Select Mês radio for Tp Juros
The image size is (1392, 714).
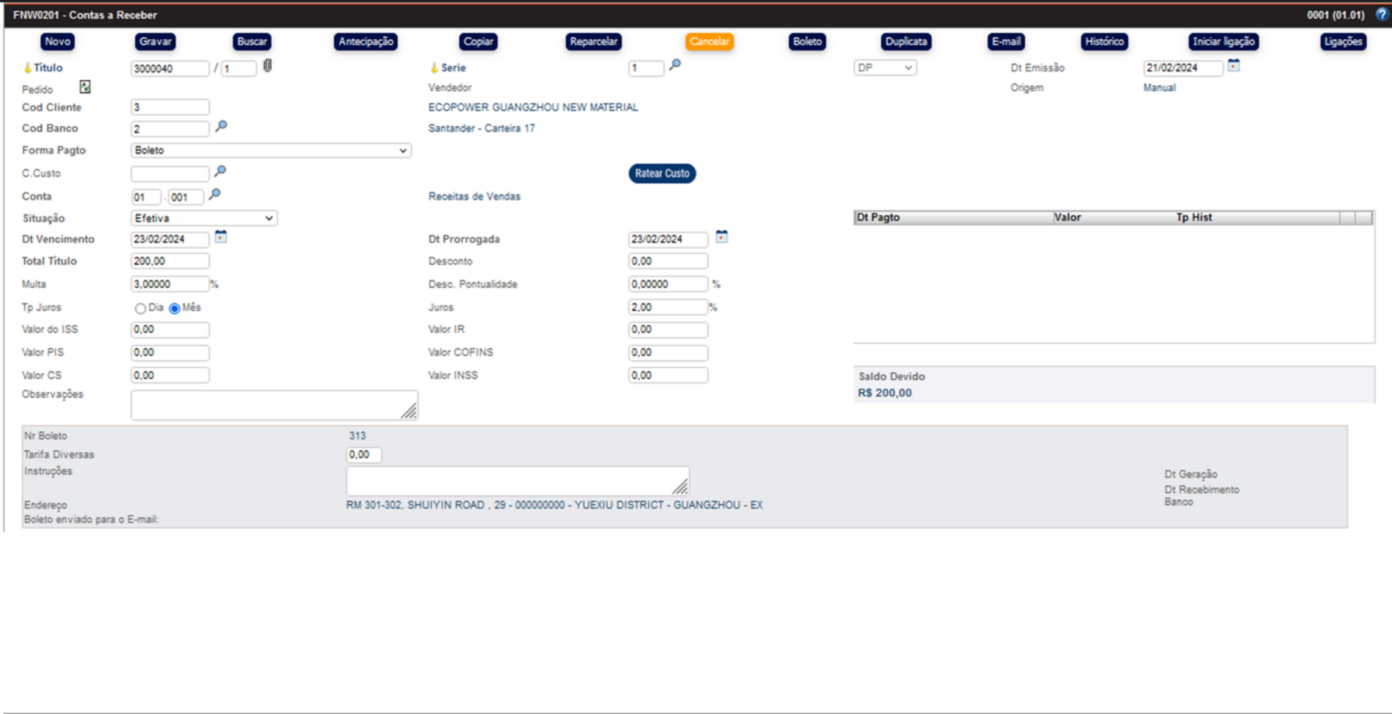pos(175,309)
